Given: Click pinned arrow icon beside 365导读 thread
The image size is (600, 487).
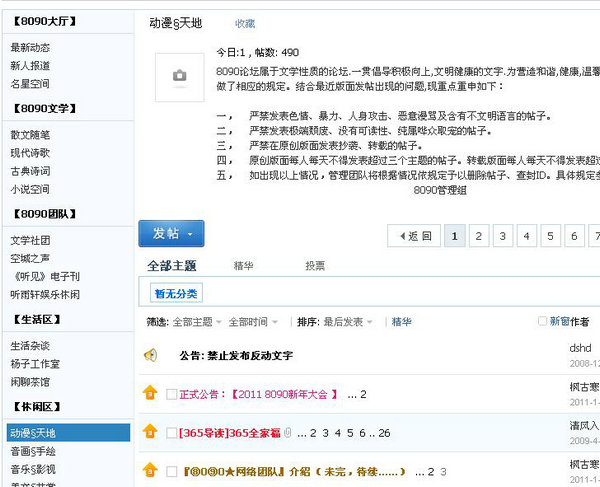Looking at the screenshot, I should (x=150, y=432).
